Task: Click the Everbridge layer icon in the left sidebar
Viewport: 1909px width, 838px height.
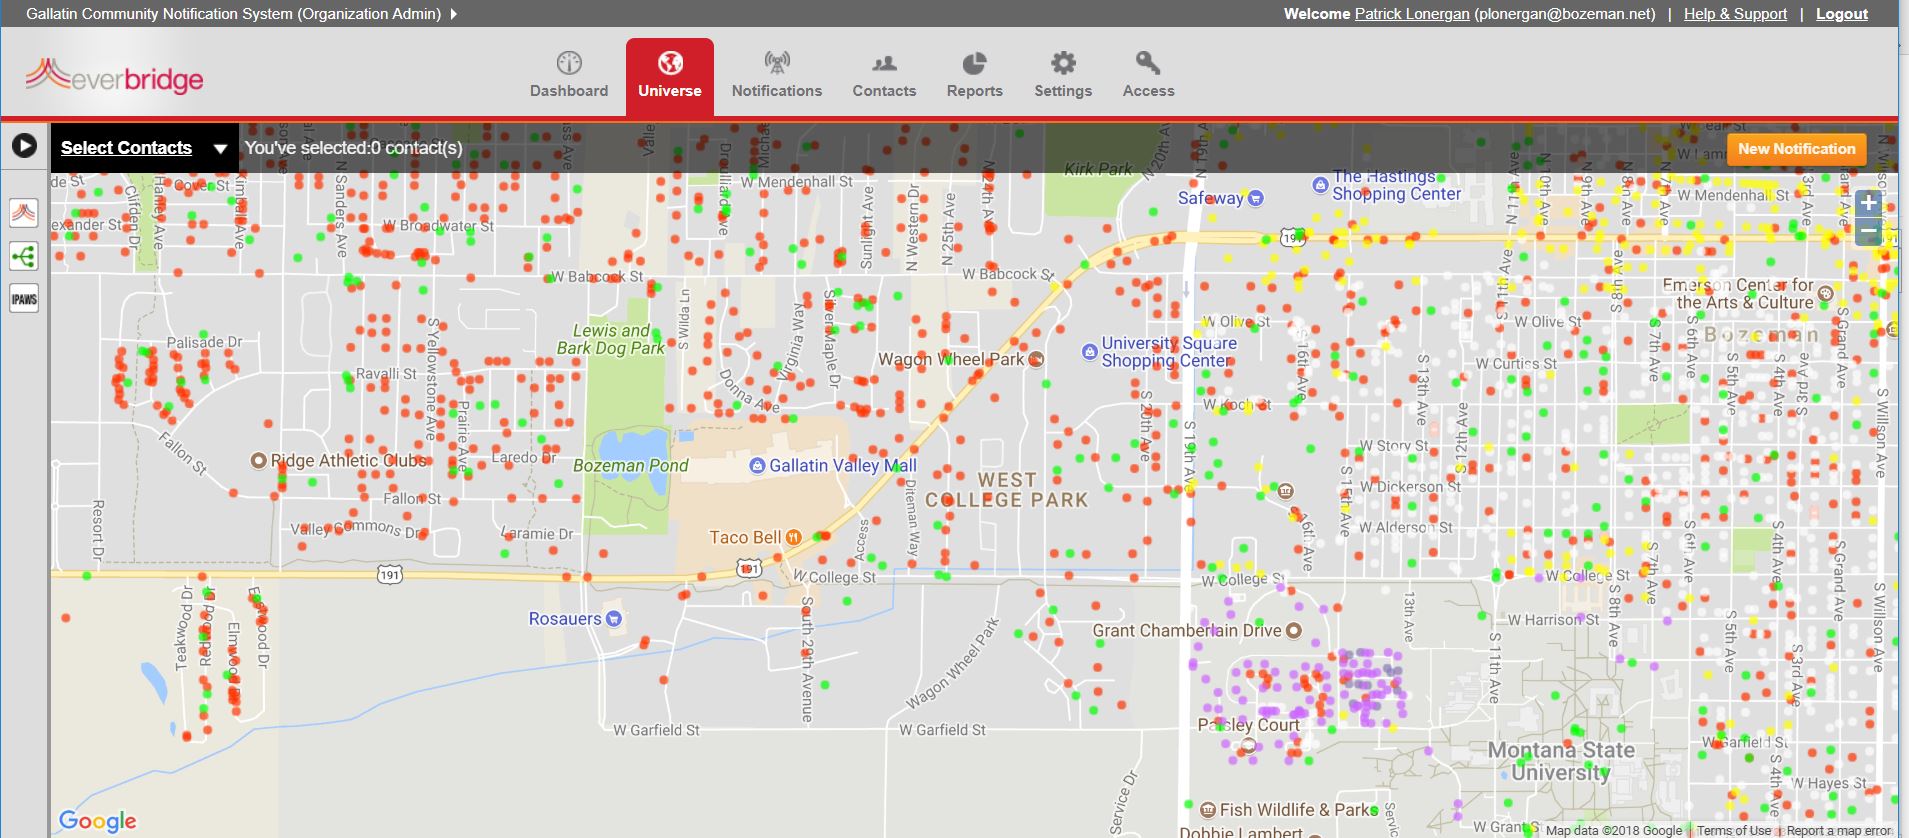Action: [x=24, y=213]
